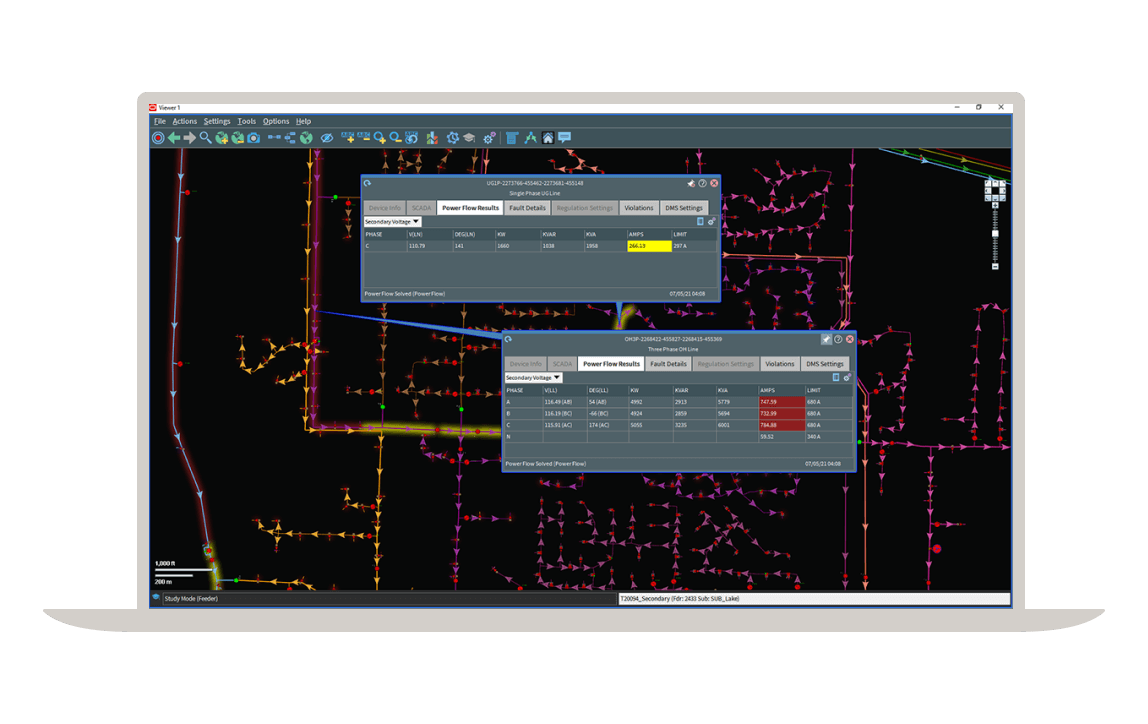Click the plain globe world view icon
This screenshot has width=1148, height=724.
306,138
